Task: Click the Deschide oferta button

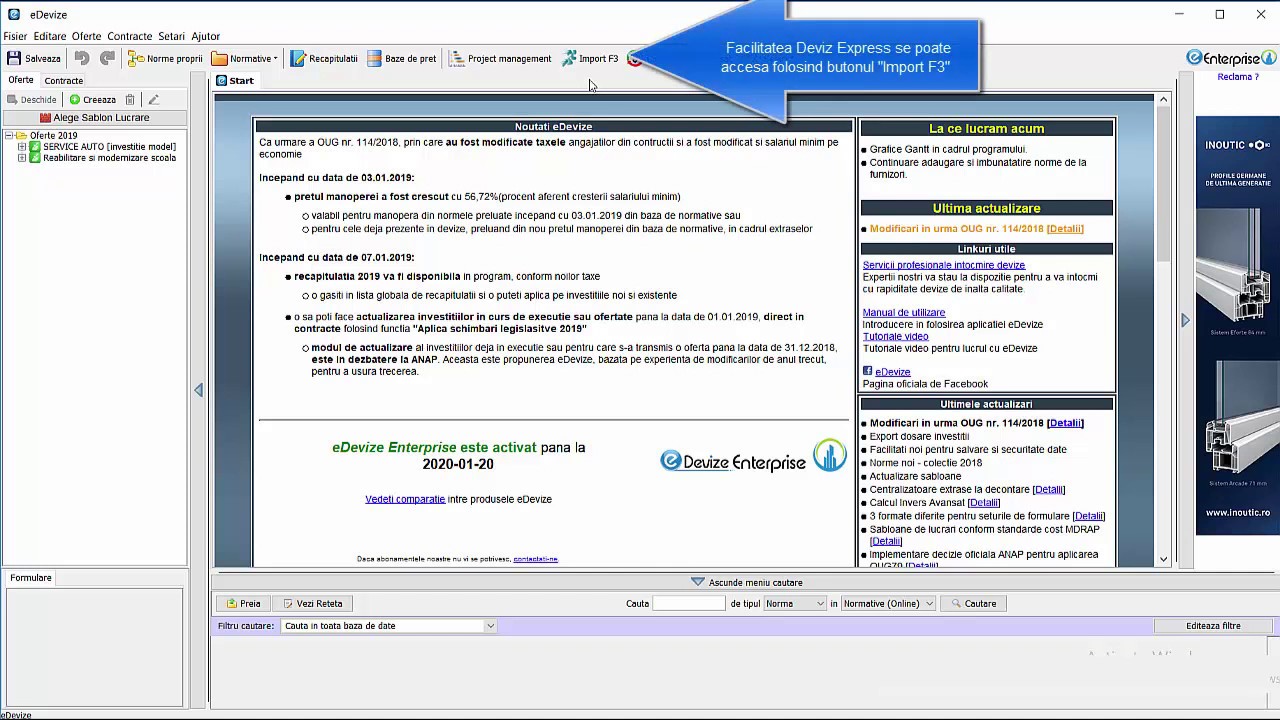Action: 32,100
